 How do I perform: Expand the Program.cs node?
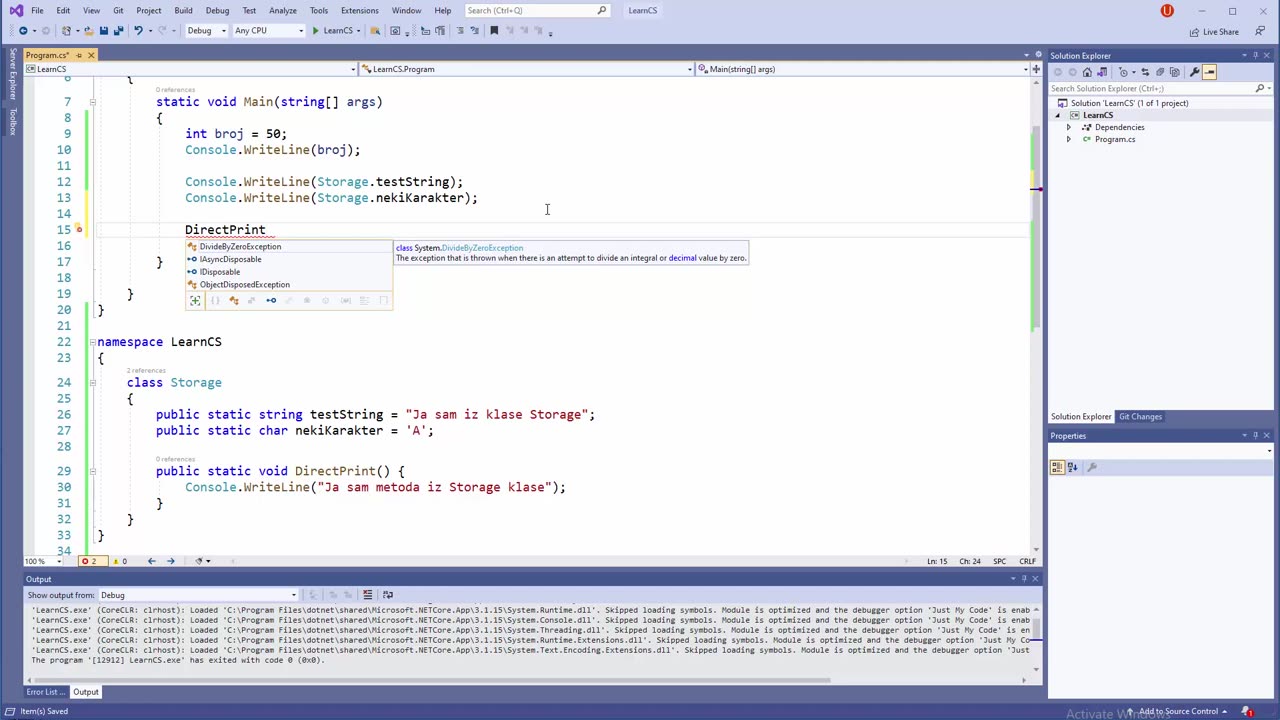coord(1068,139)
